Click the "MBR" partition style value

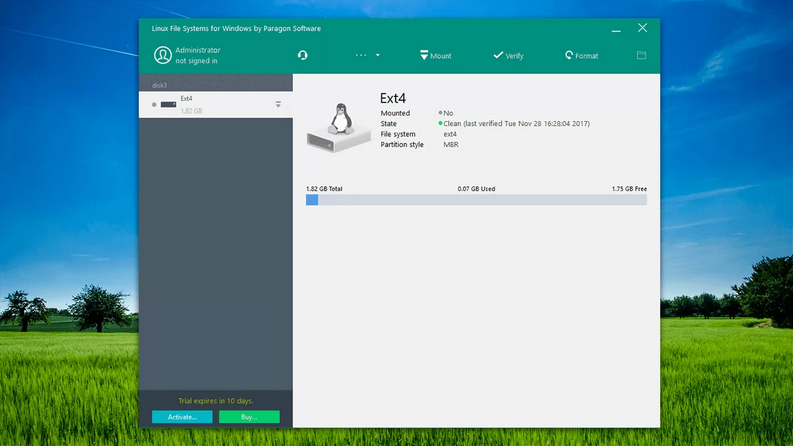pyautogui.click(x=451, y=144)
